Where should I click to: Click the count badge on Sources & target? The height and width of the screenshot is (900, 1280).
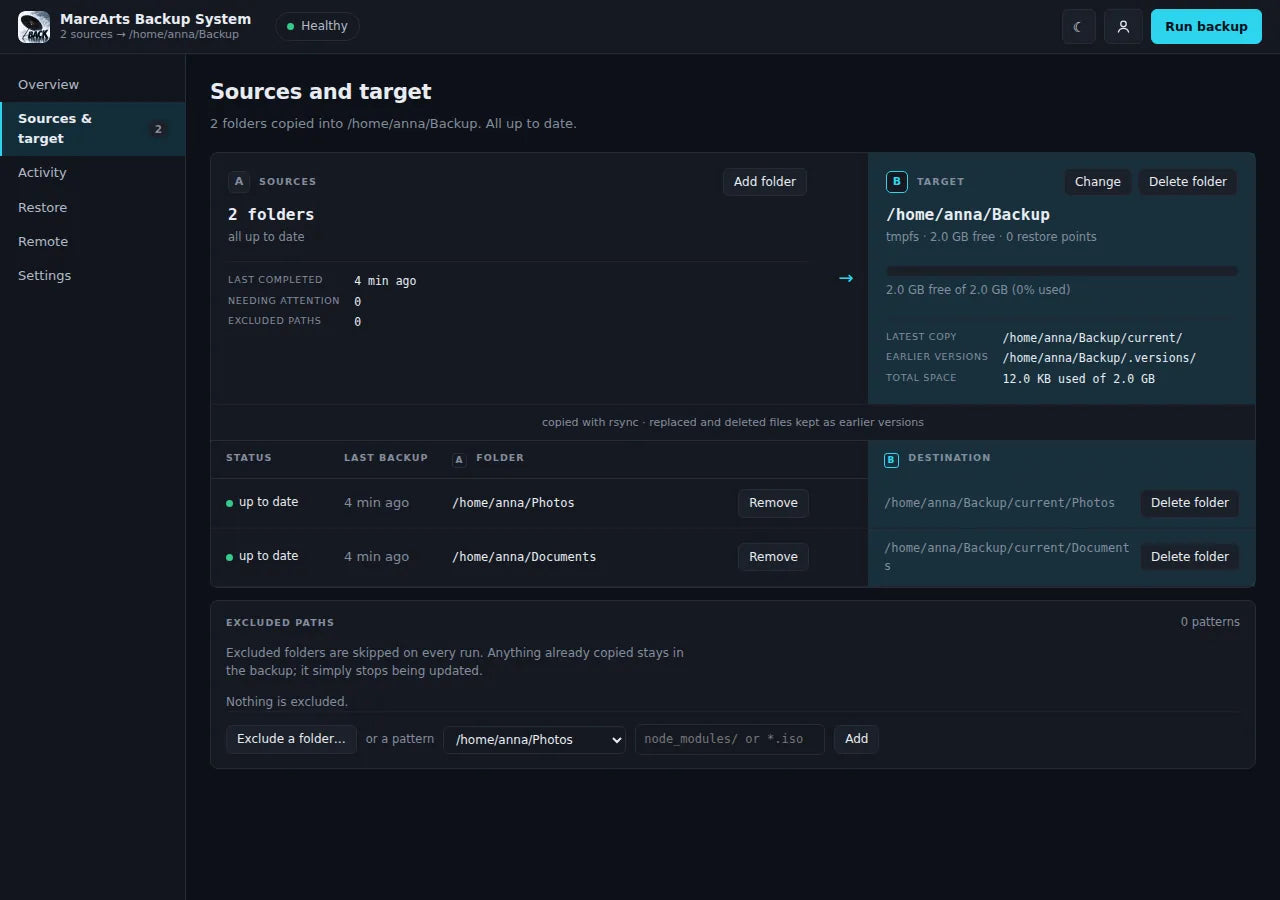click(158, 129)
